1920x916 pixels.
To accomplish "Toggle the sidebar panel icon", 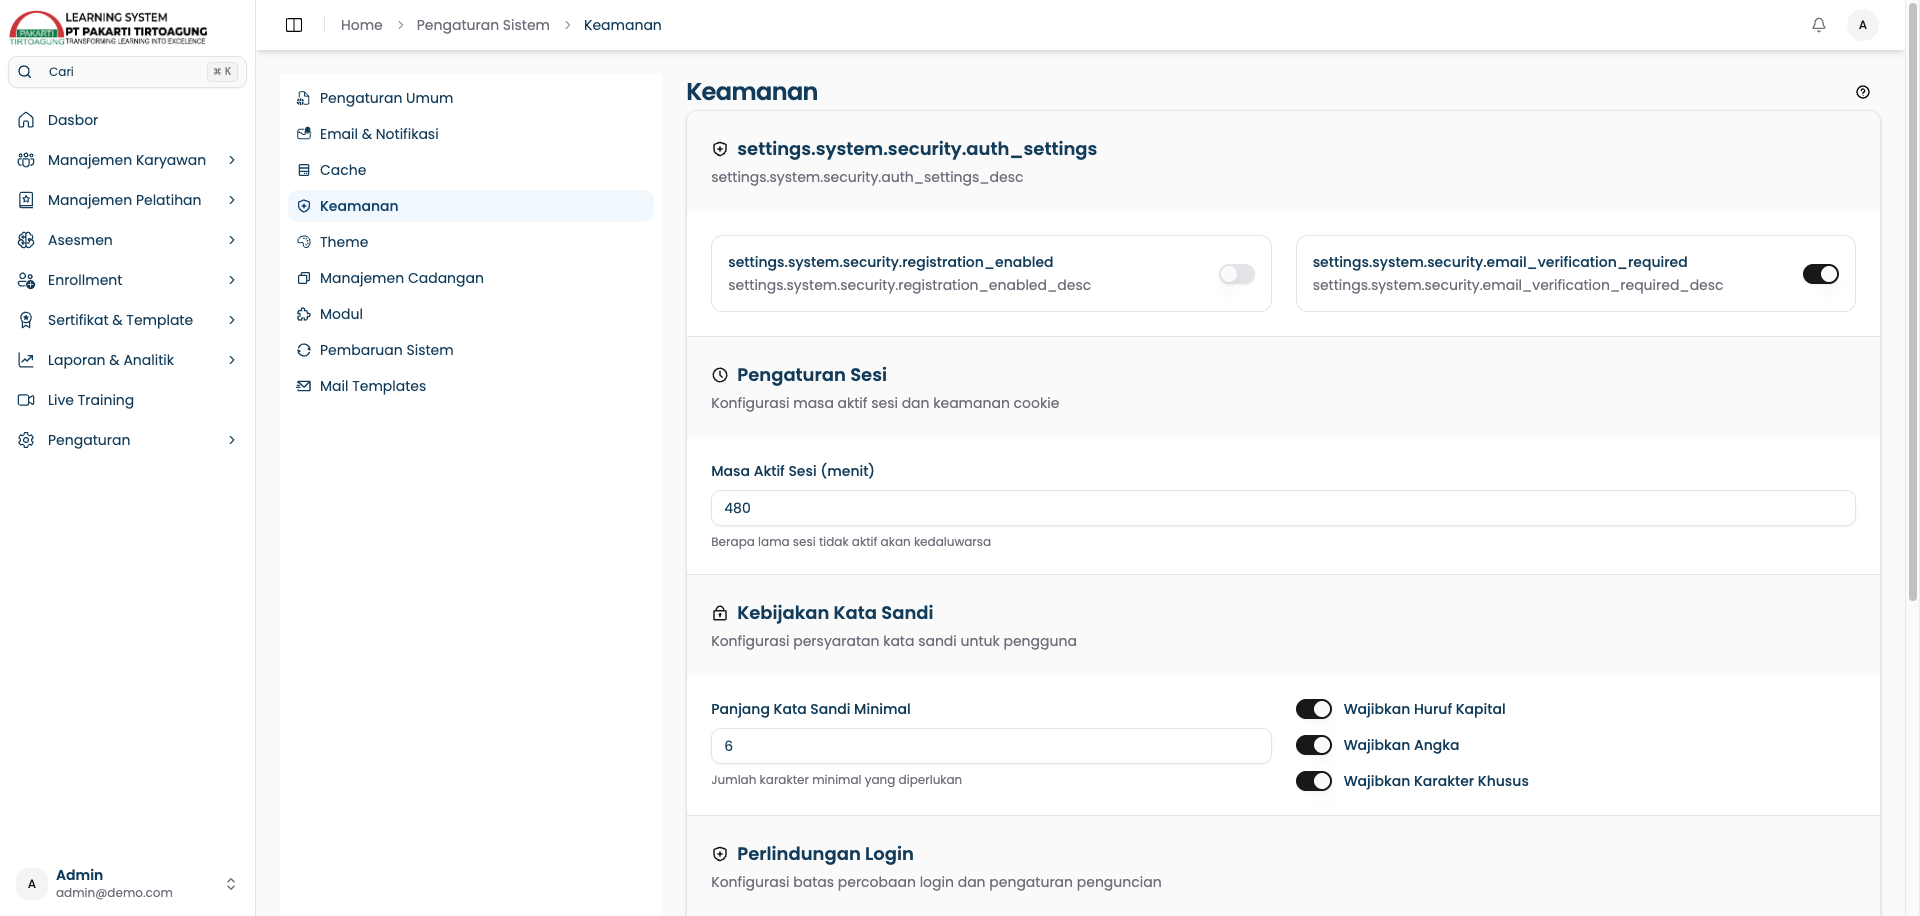I will (x=294, y=25).
